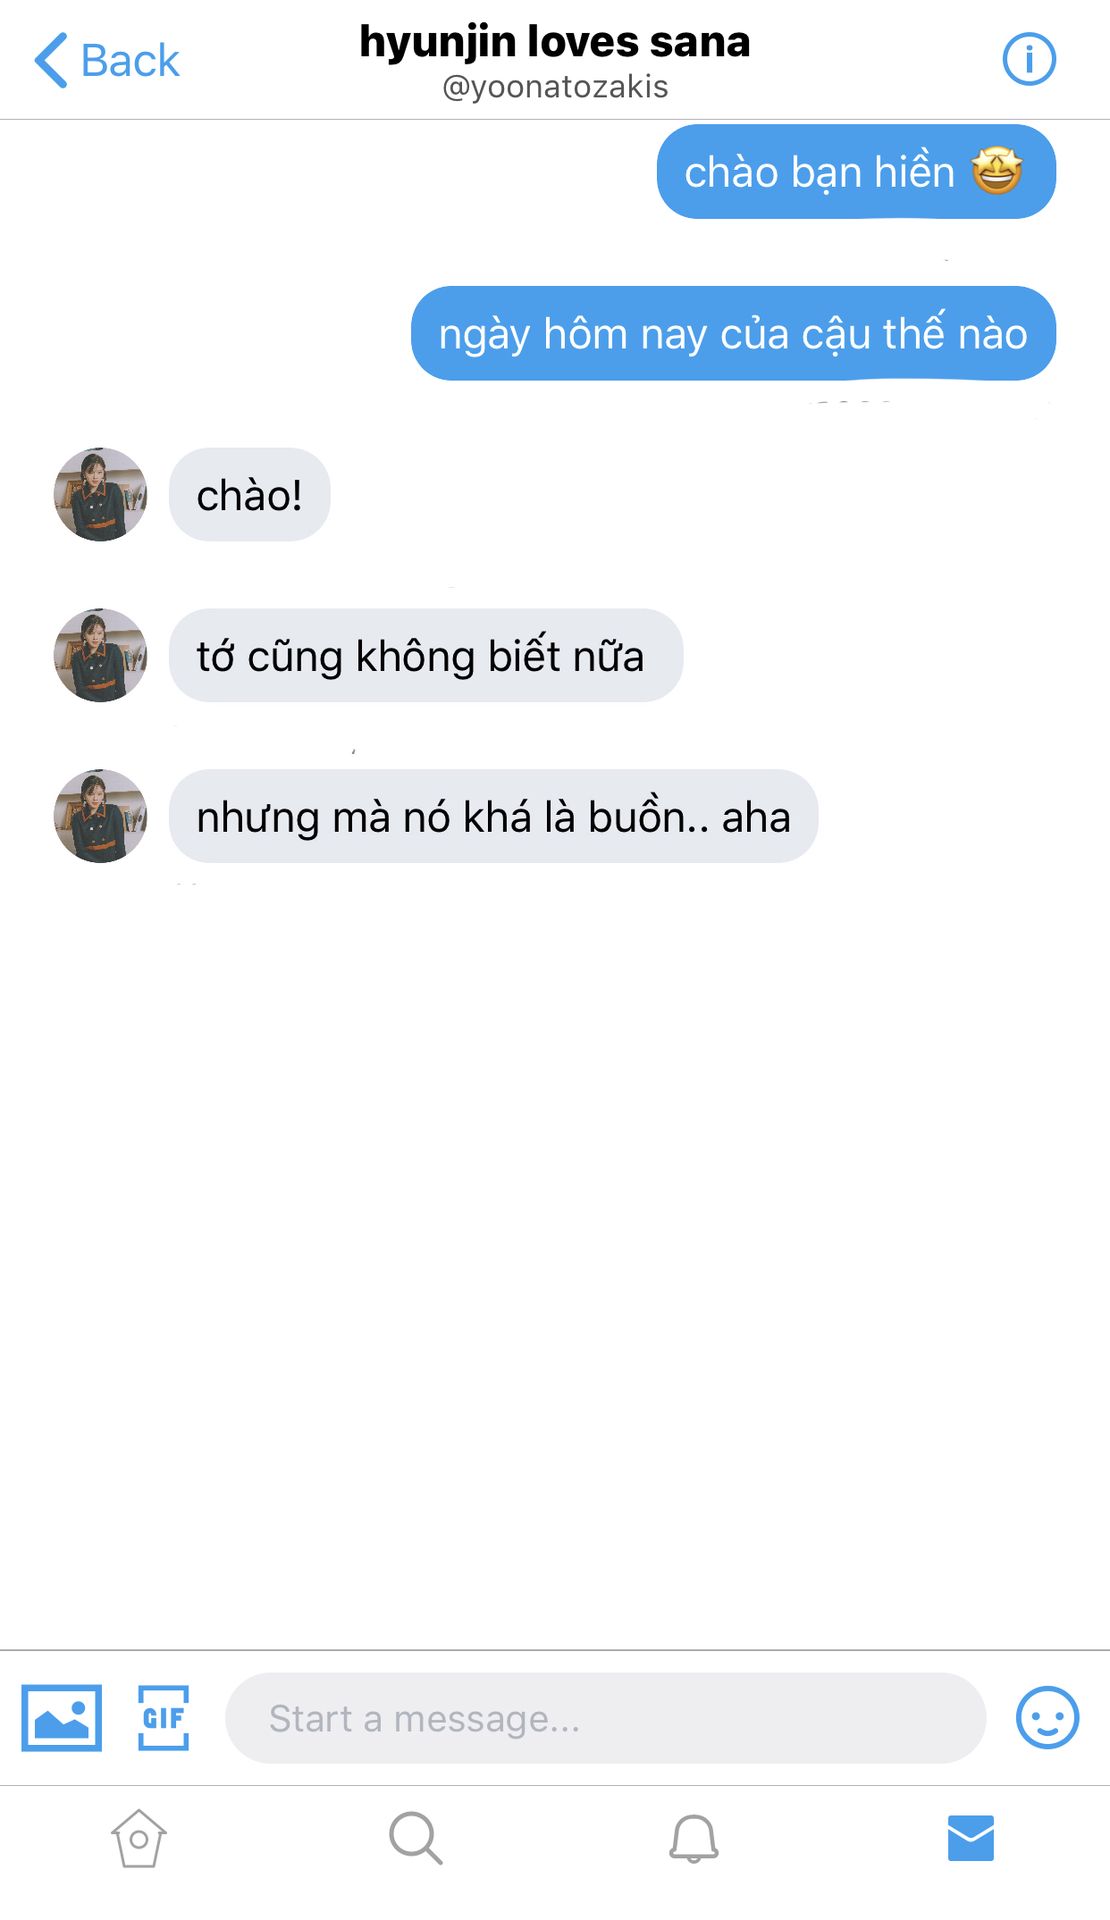The width and height of the screenshot is (1110, 1920).
Task: Go to Home tab icon
Action: pos(139,1838)
